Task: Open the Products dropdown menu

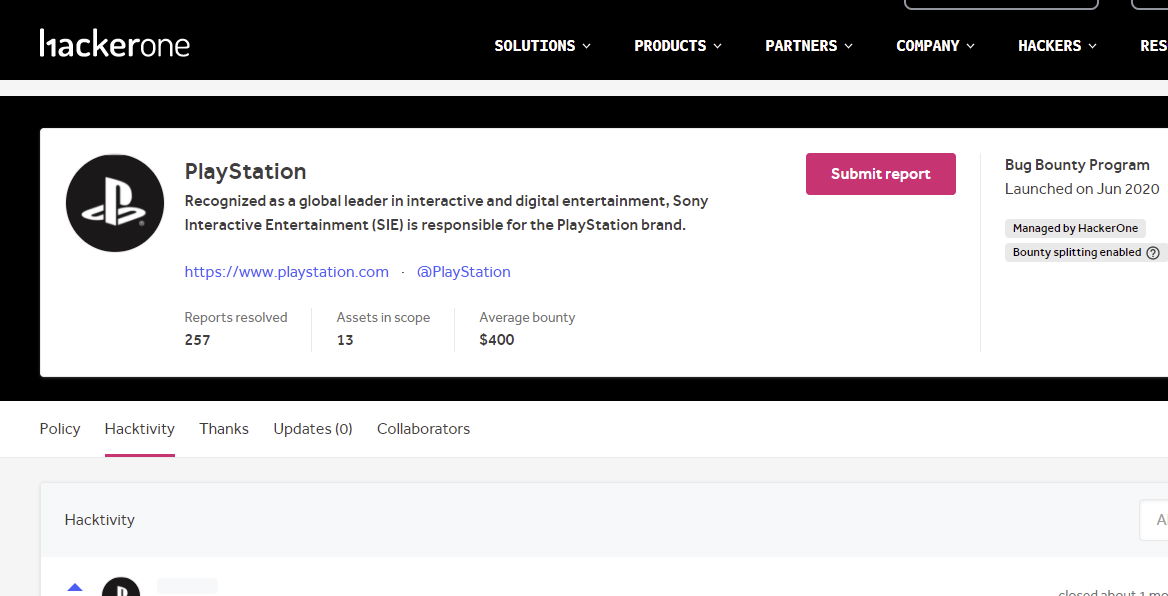Action: click(677, 46)
